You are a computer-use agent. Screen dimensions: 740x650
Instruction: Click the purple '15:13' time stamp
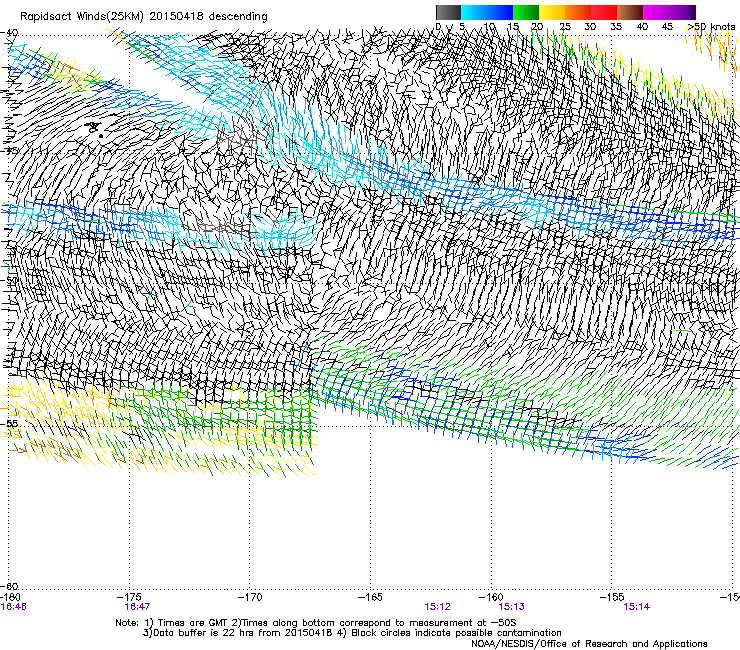[x=512, y=607]
